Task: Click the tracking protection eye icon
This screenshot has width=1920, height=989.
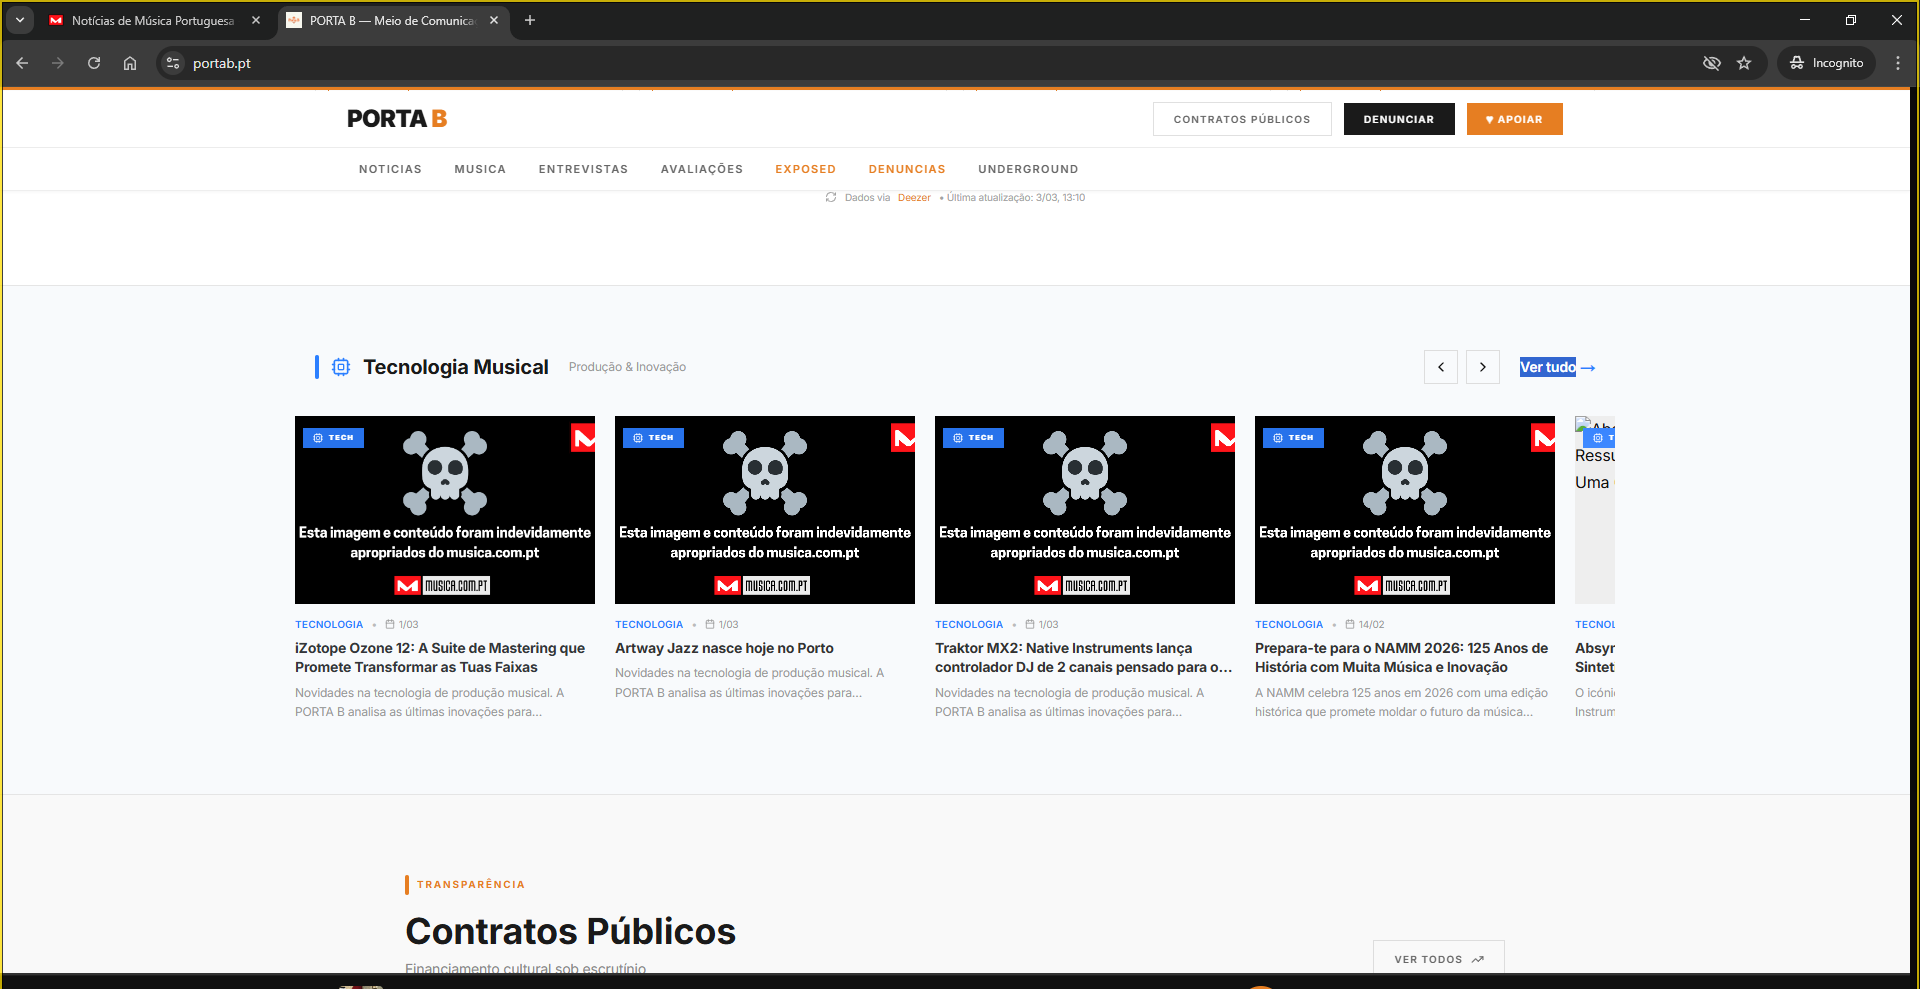Action: pyautogui.click(x=1712, y=63)
